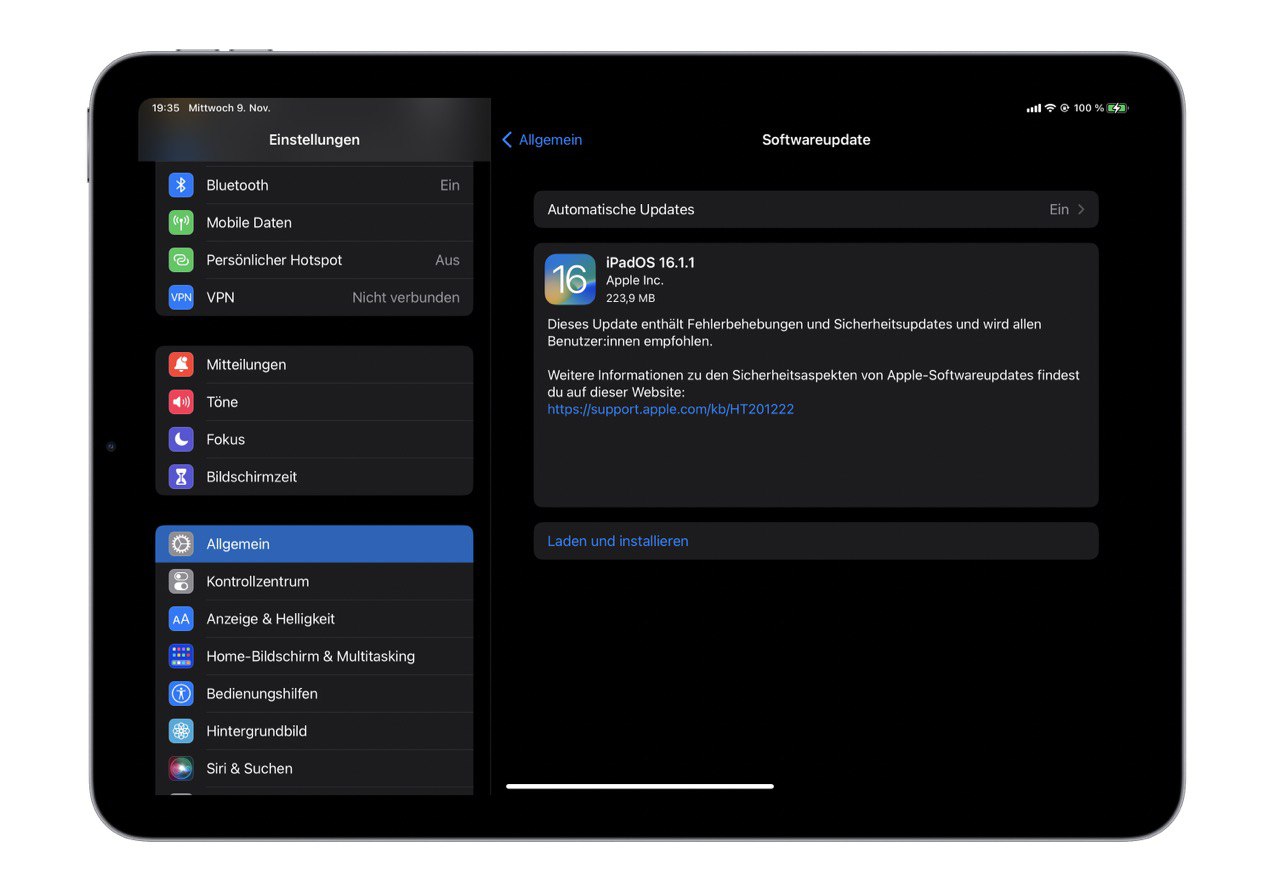Tap the Bluetooth icon in sidebar
This screenshot has height=893, width=1280.
point(181,185)
